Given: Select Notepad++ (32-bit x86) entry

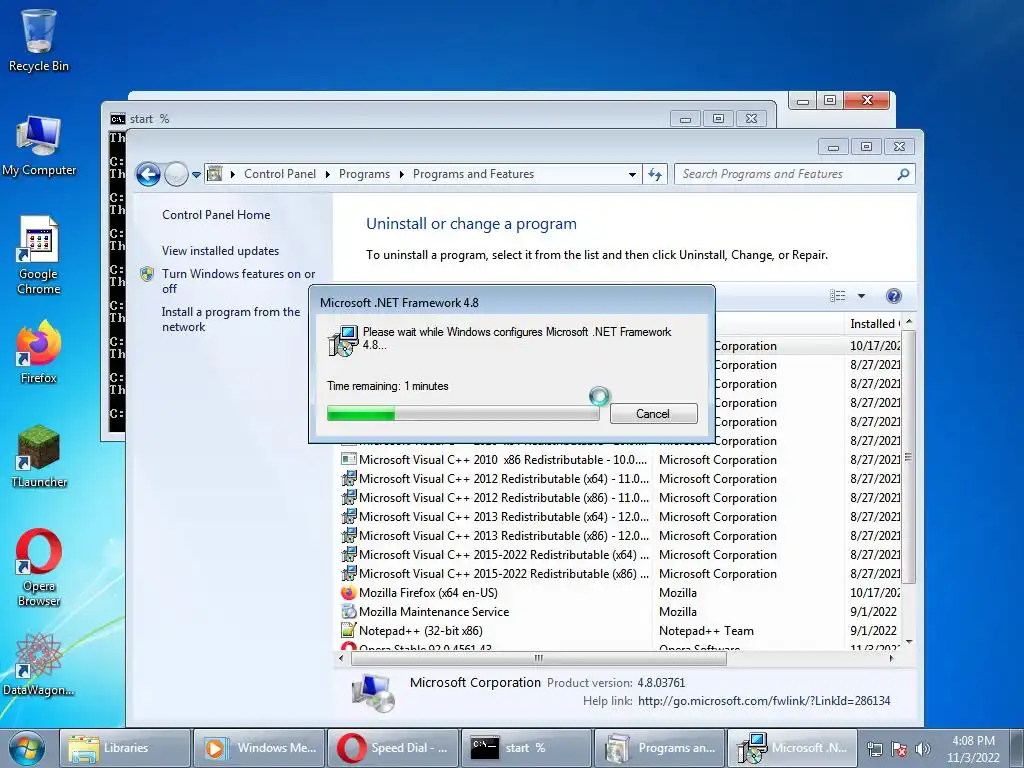Looking at the screenshot, I should 620,630.
